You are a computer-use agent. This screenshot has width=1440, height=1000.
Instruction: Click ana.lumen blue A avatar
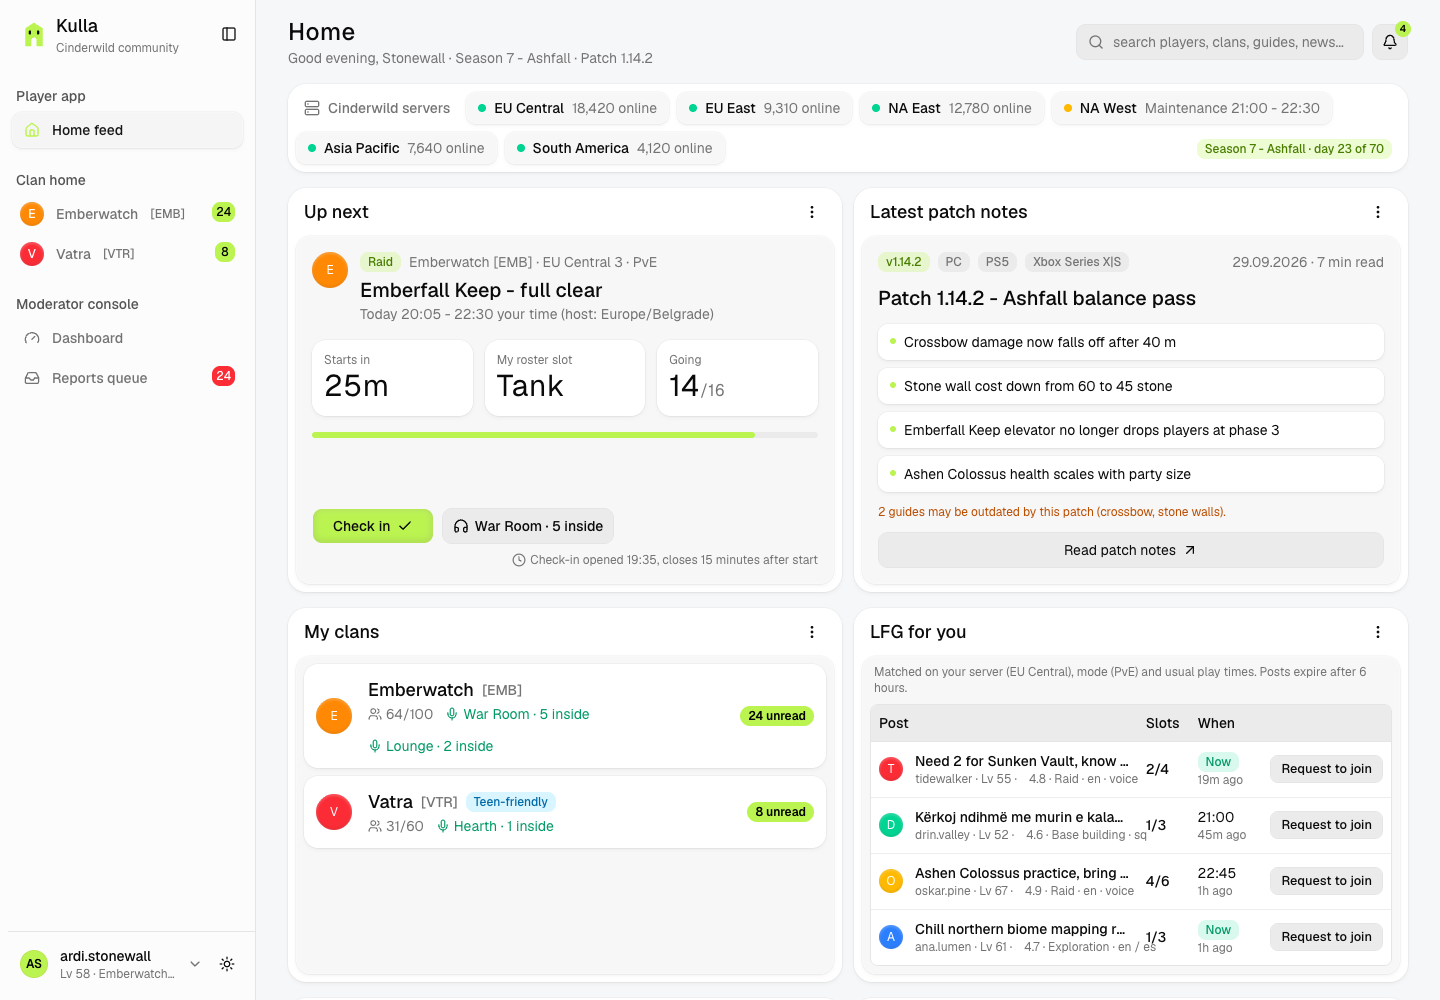tap(891, 937)
